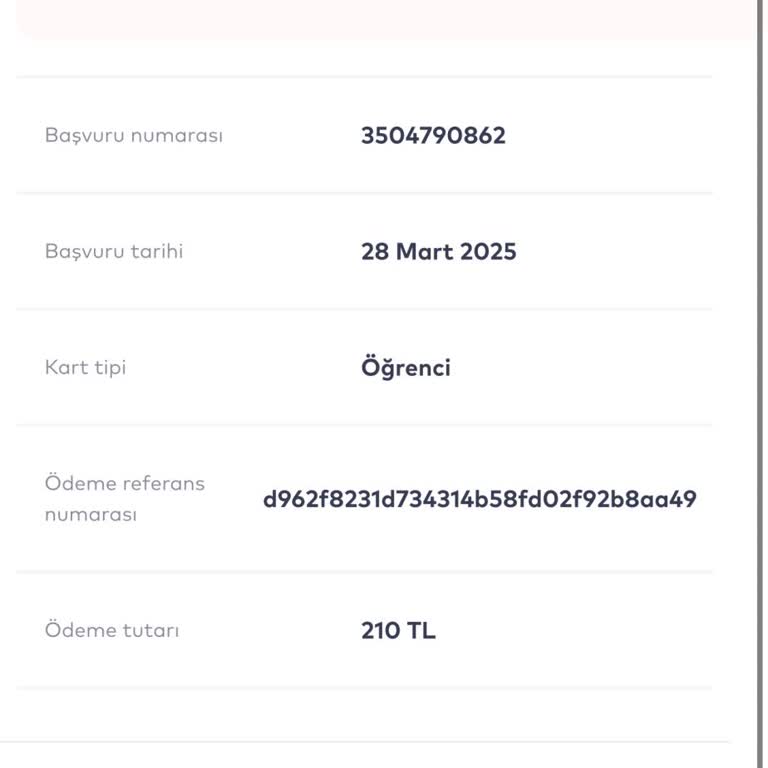Image resolution: width=768 pixels, height=768 pixels.
Task: Click the "Başvuru tarihi" label
Action: (113, 252)
